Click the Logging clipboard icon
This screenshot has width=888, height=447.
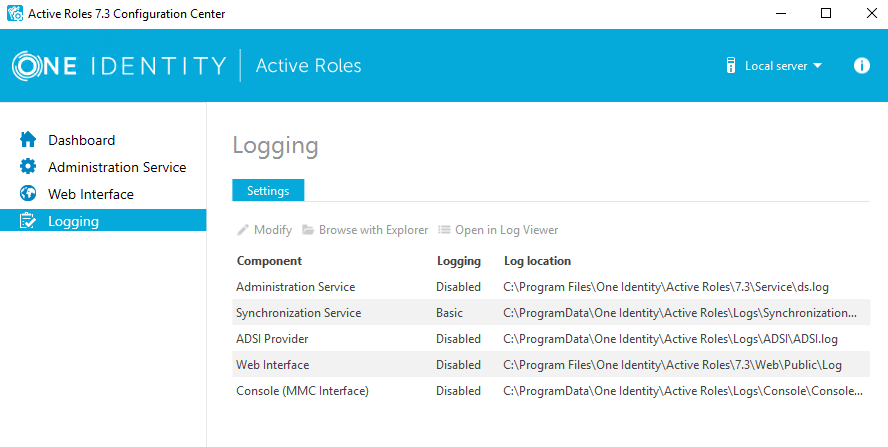point(28,221)
